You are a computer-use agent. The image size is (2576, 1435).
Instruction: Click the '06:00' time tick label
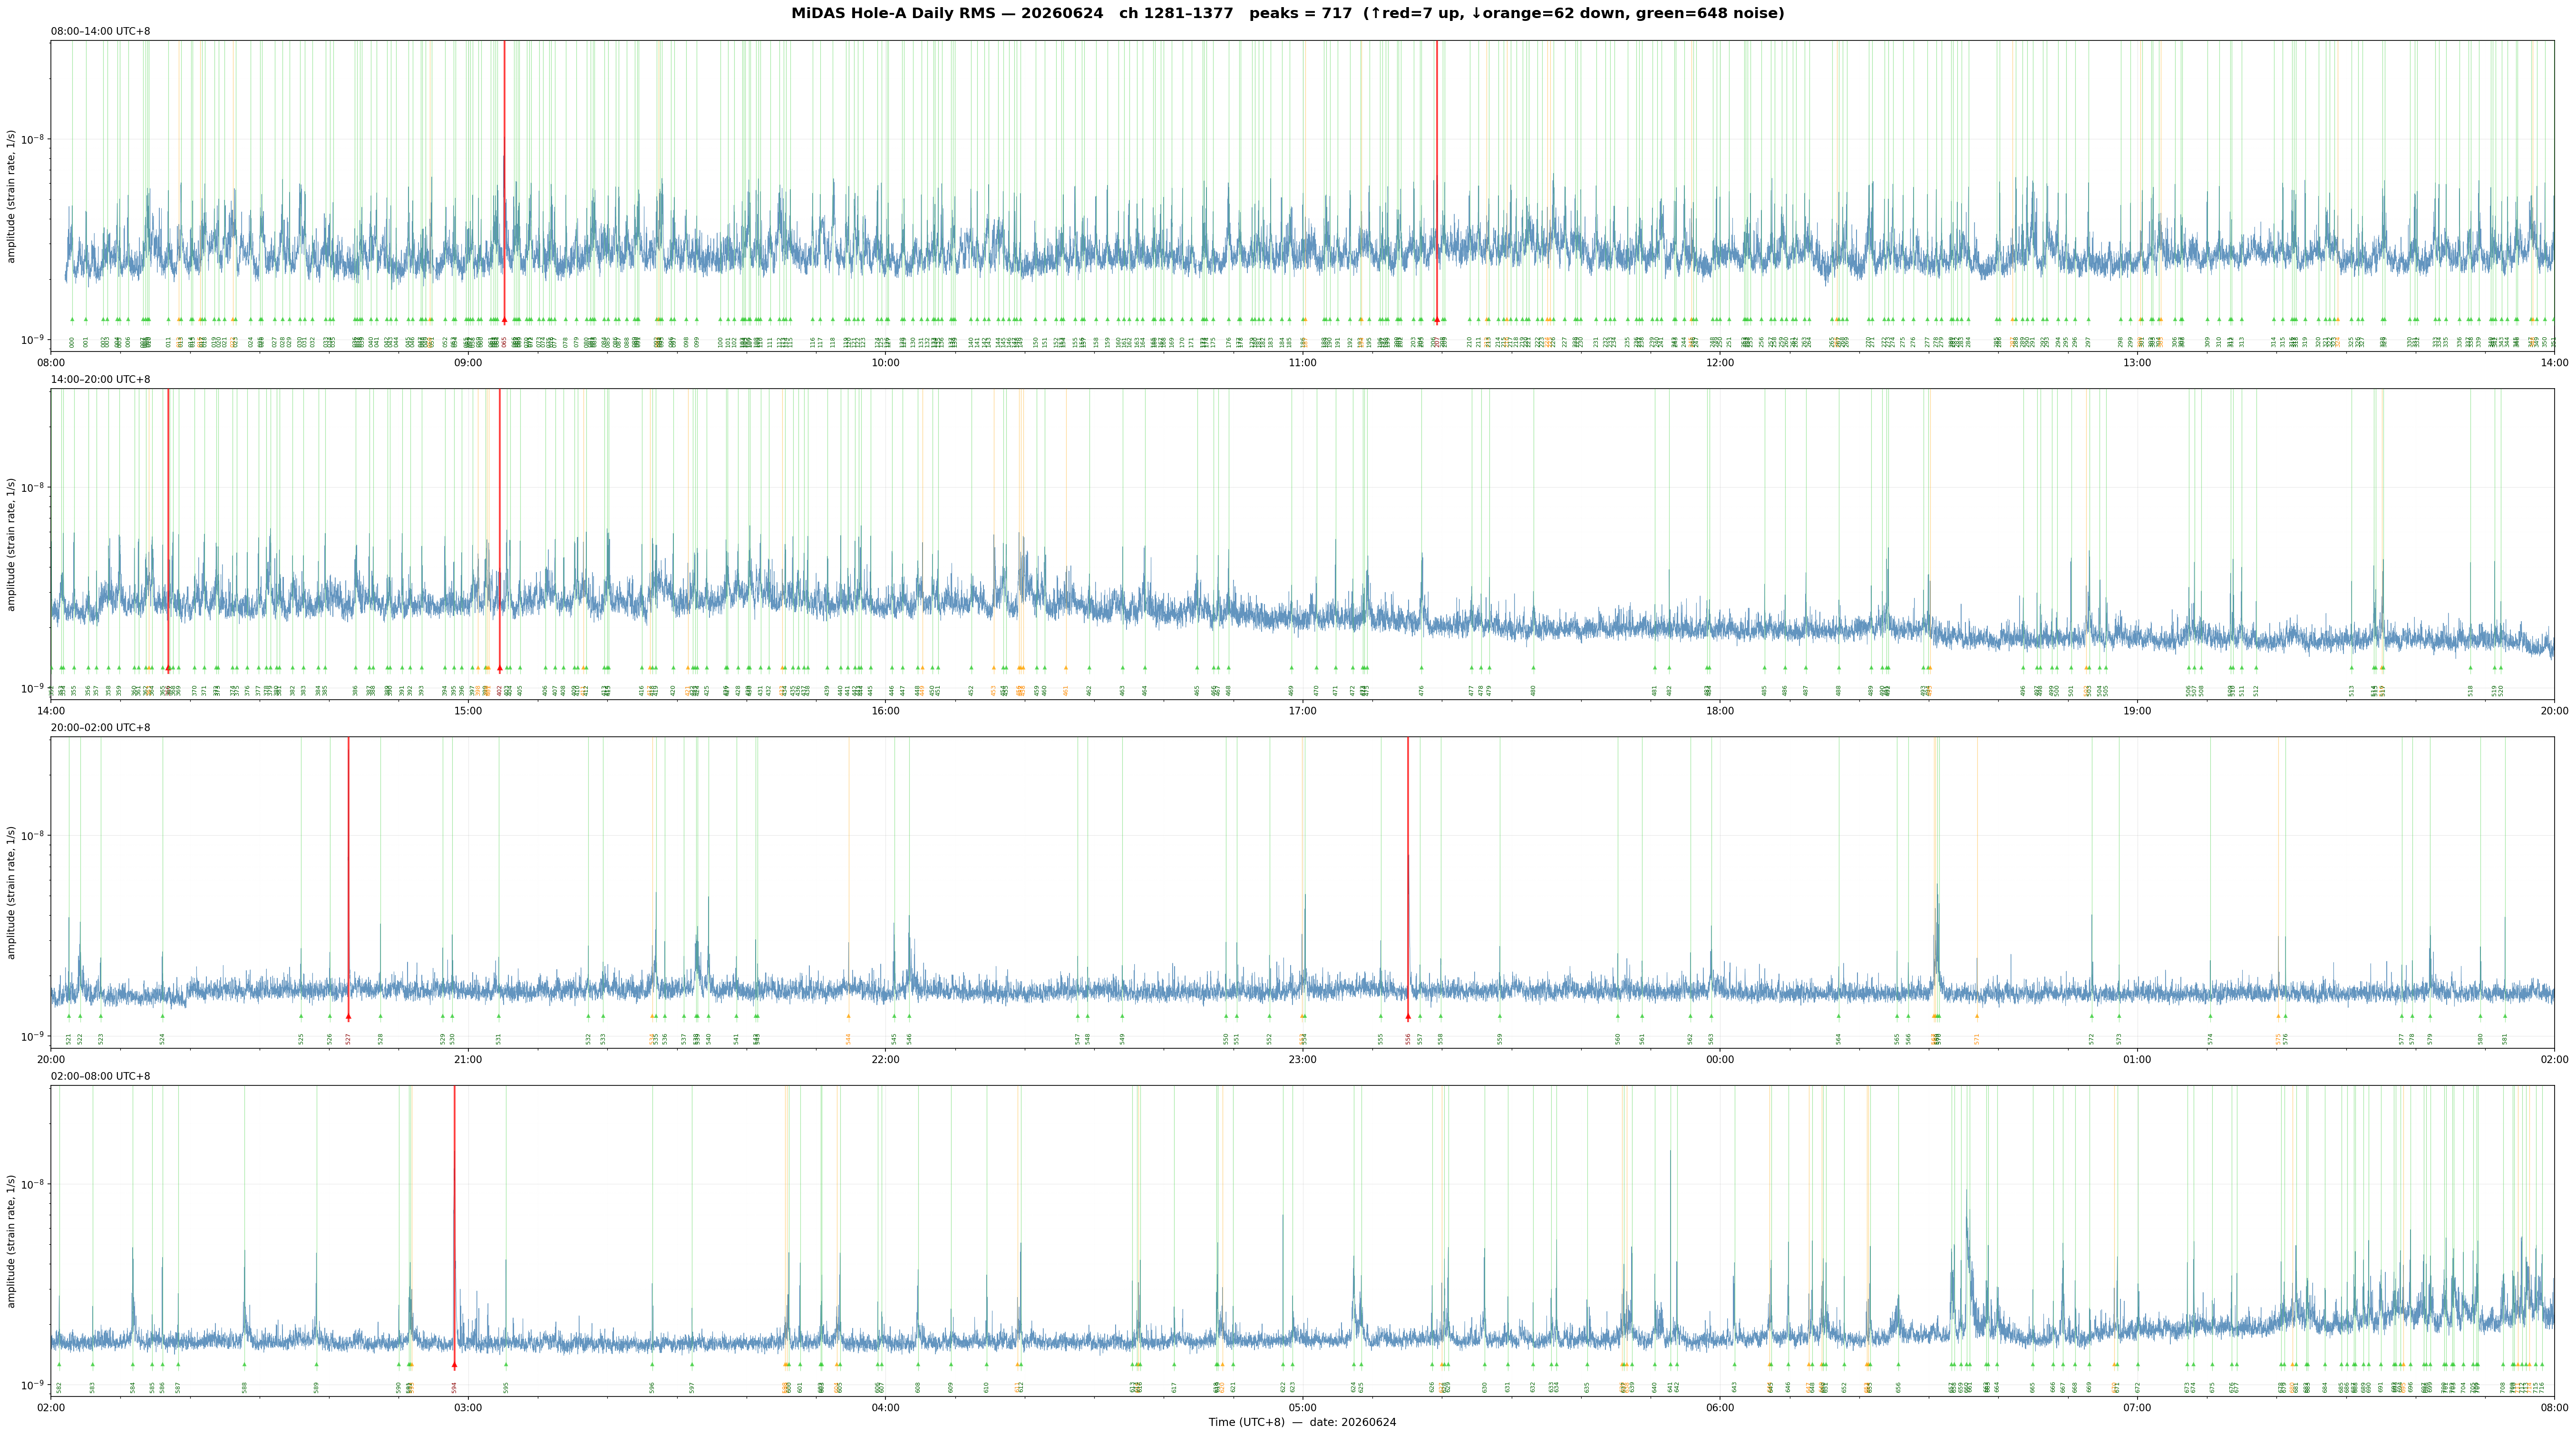tap(1720, 1407)
